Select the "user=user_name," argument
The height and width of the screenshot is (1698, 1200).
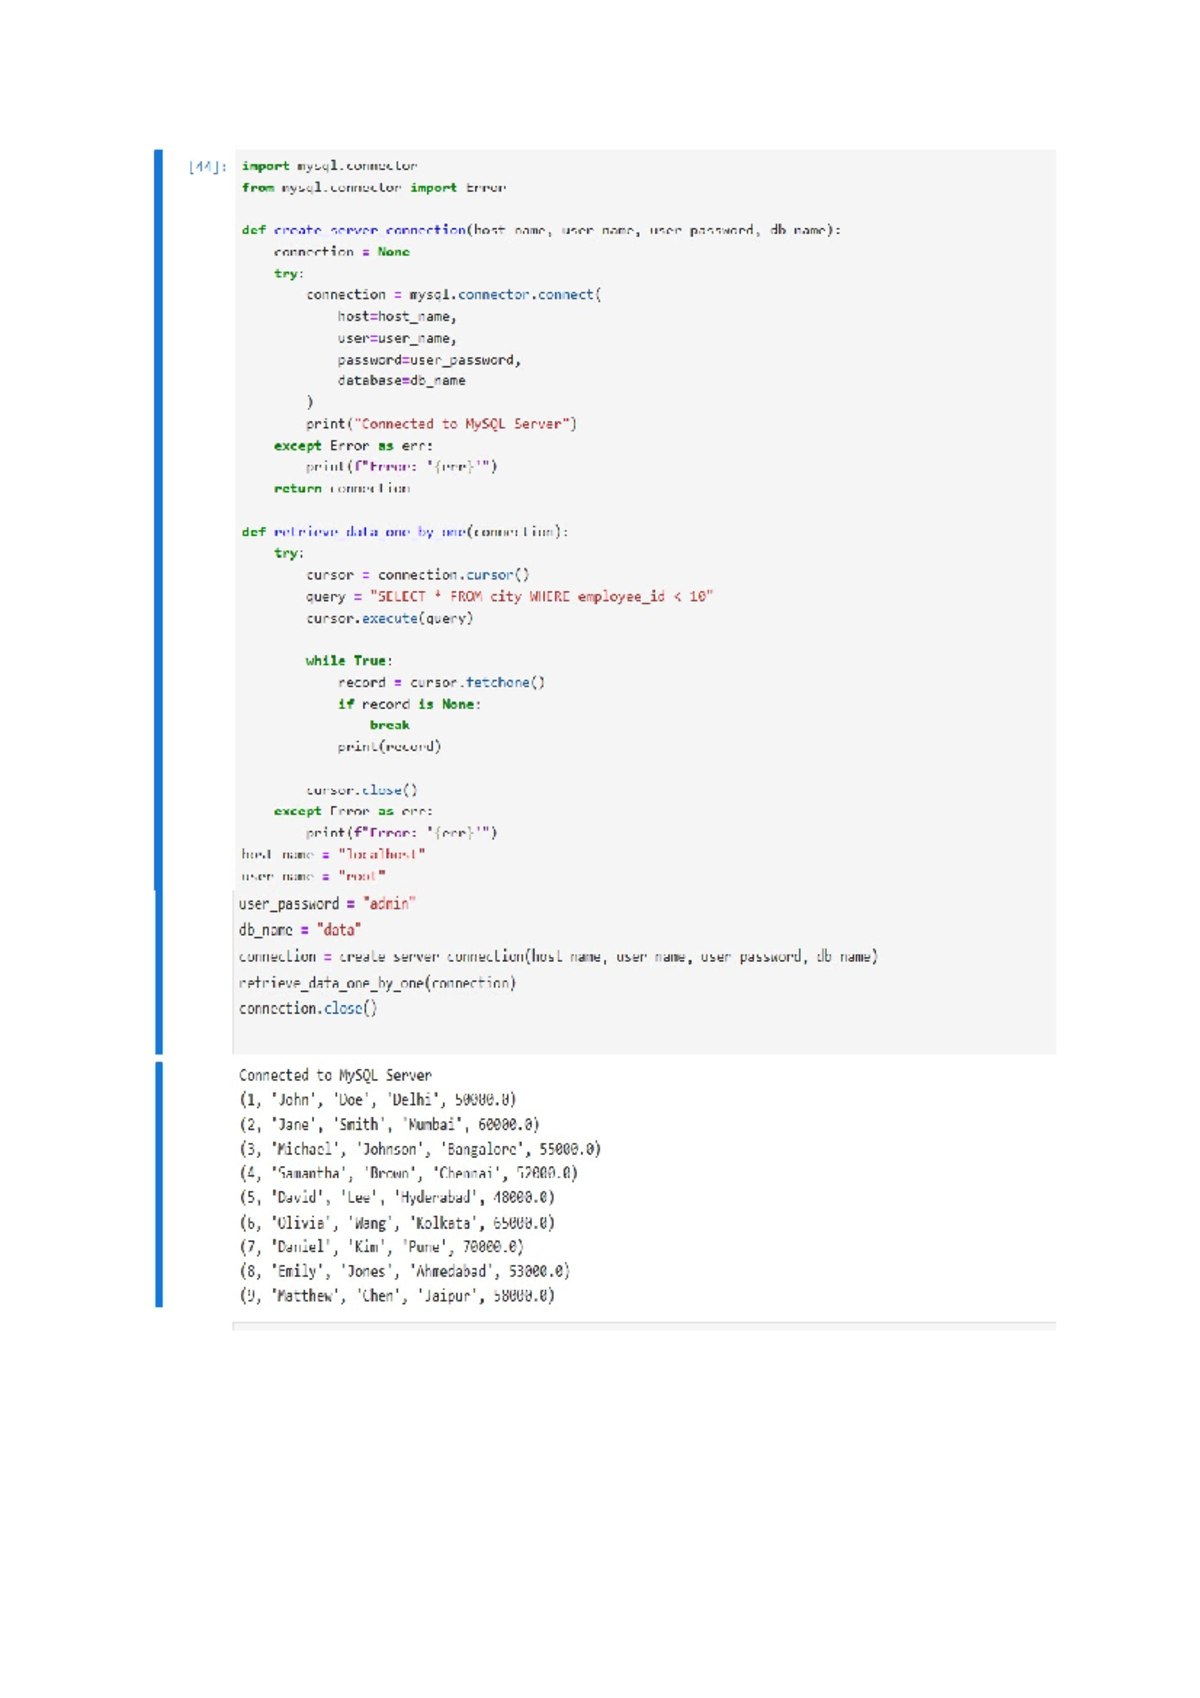(397, 338)
